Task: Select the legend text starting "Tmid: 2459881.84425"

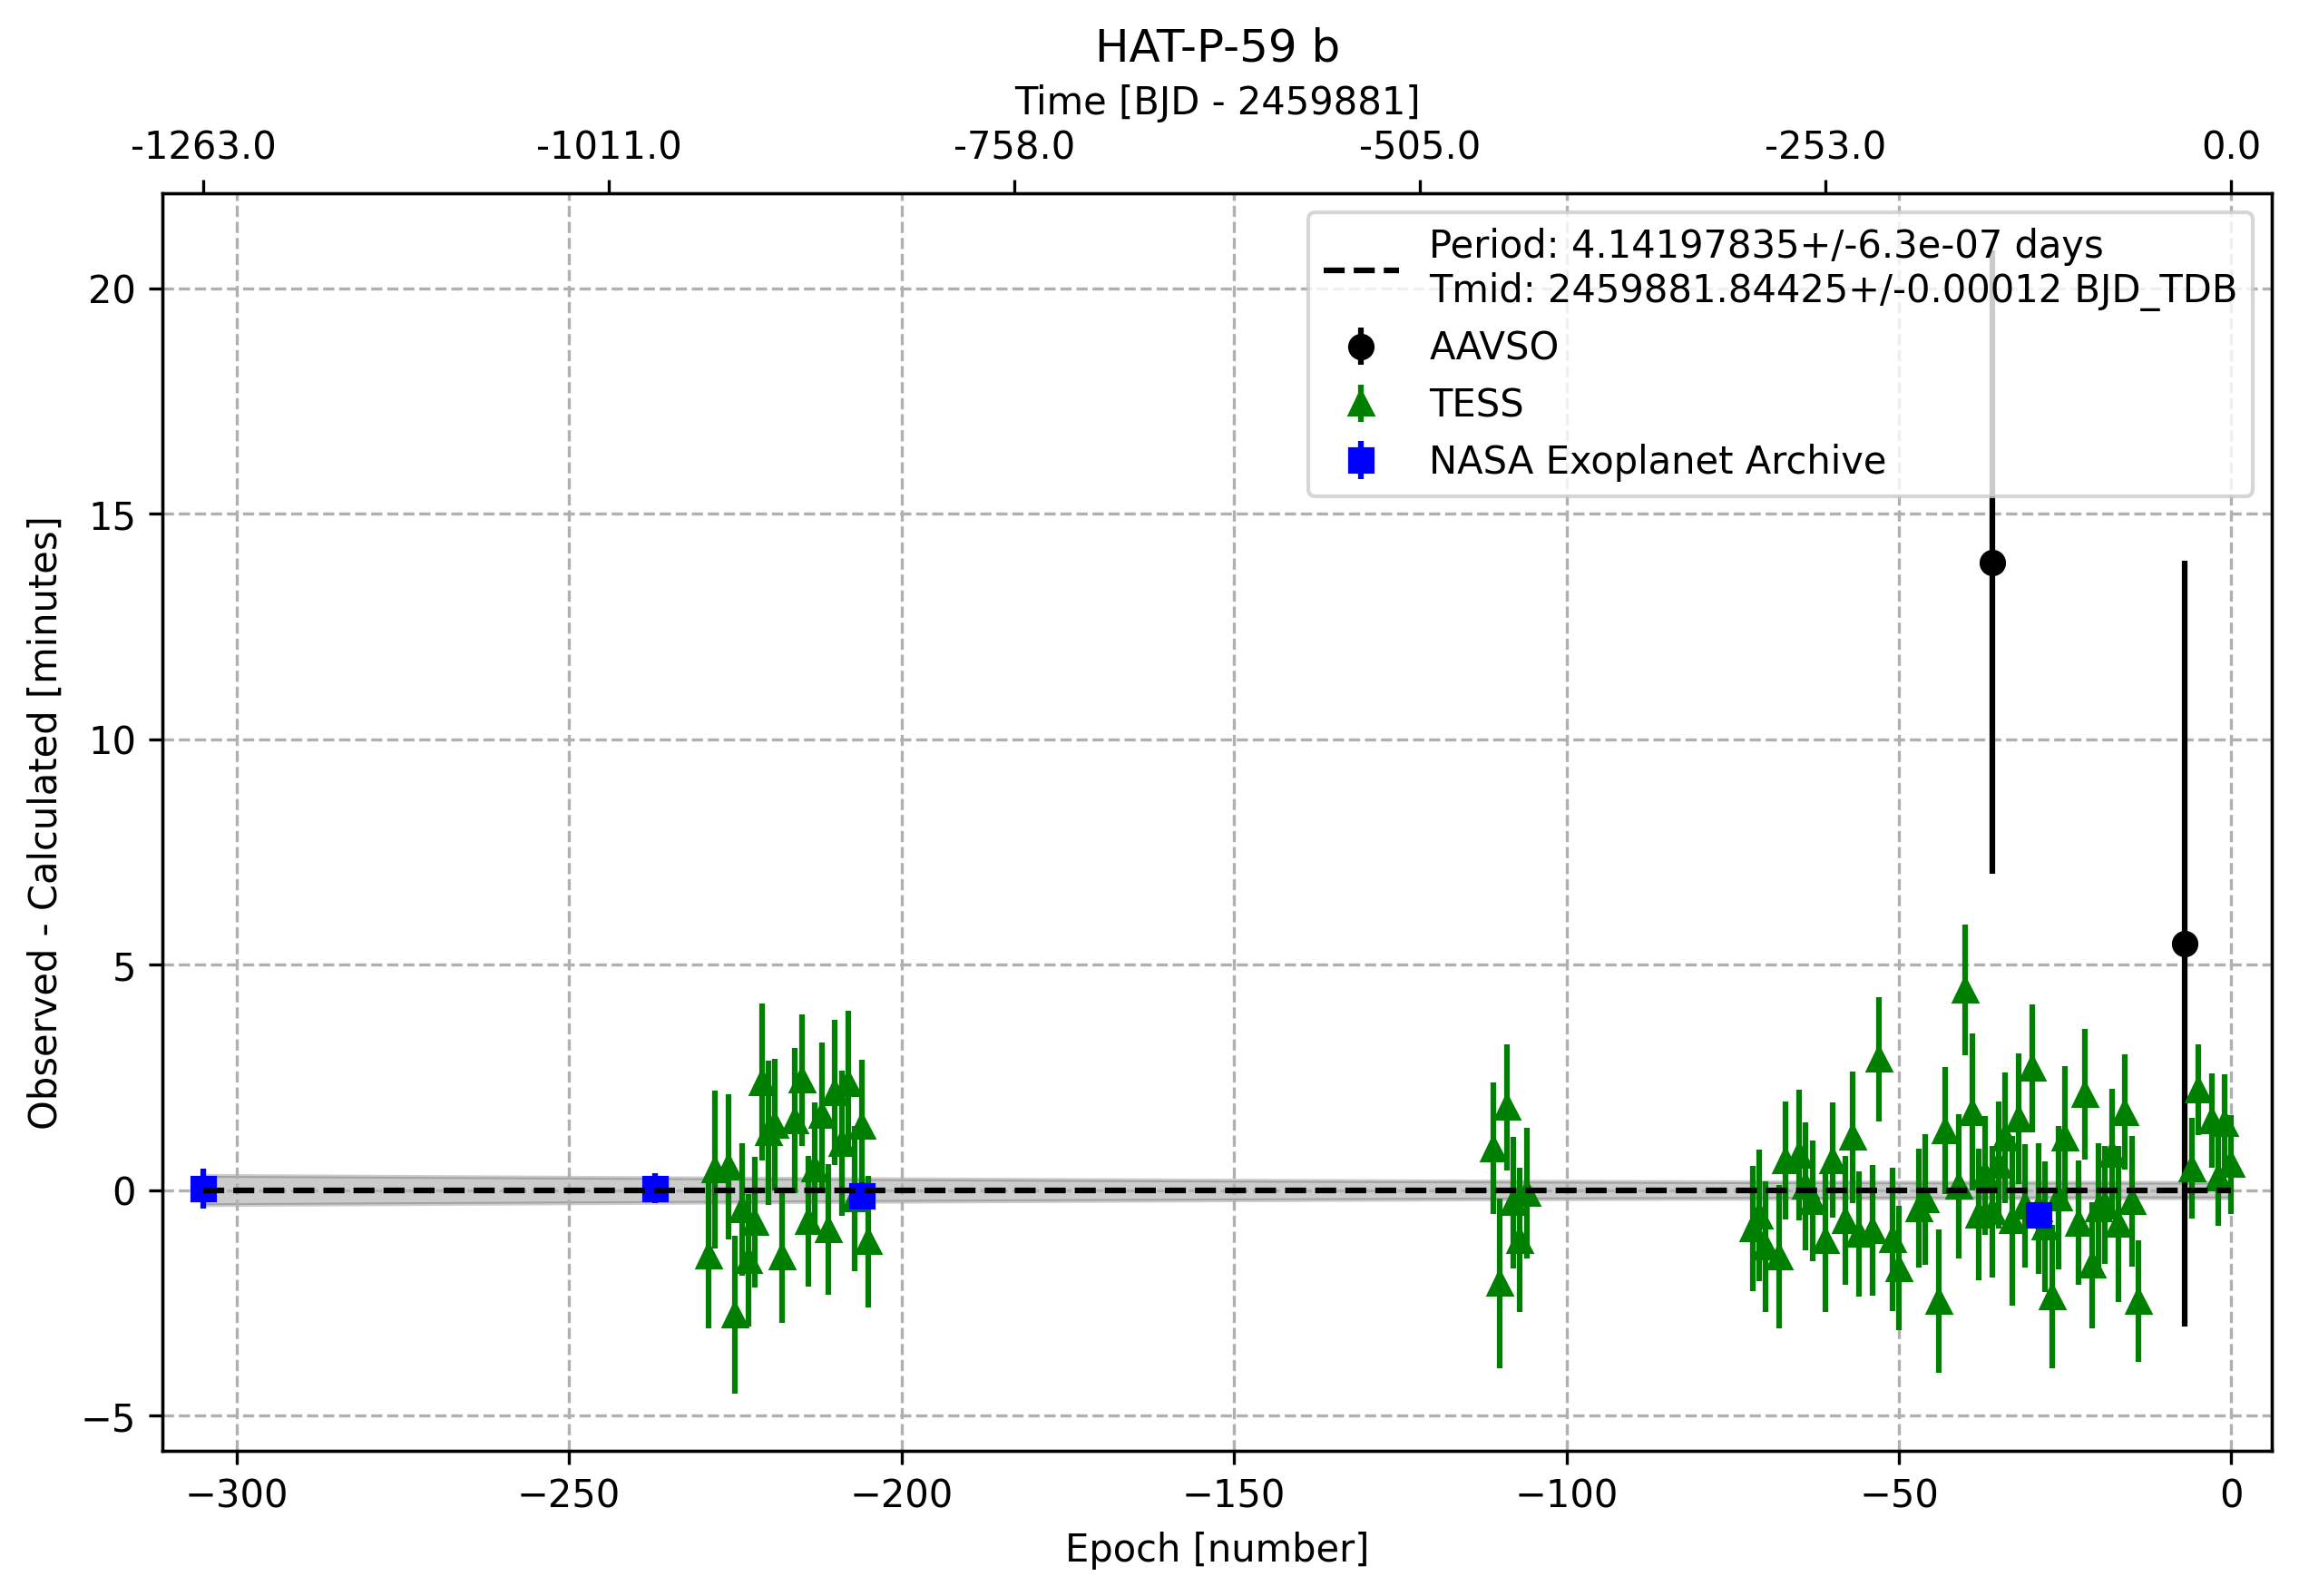Action: [1832, 289]
